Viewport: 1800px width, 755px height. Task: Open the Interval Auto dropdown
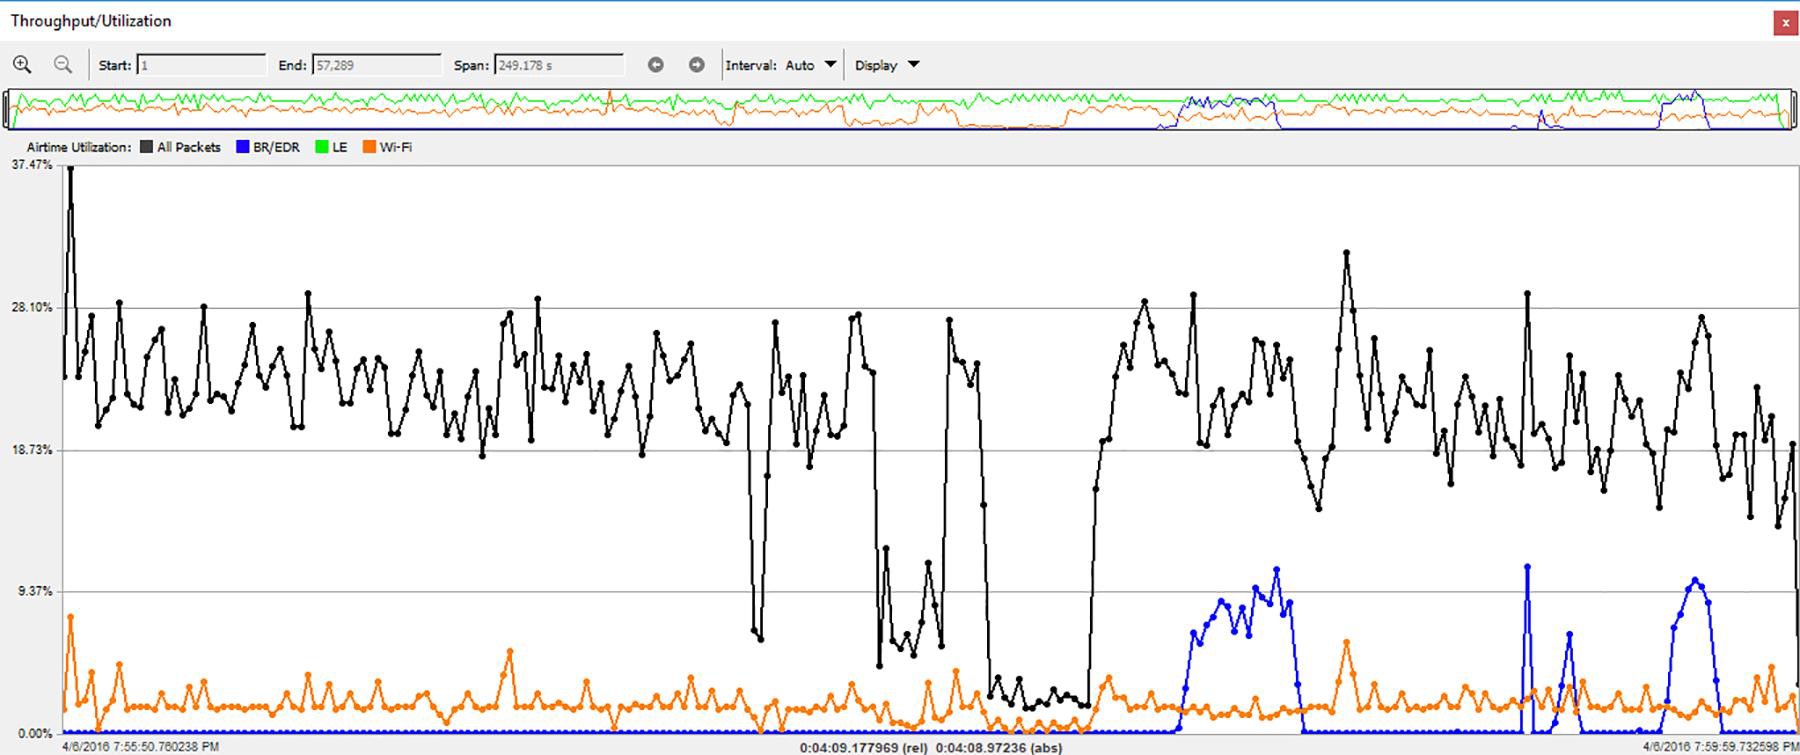811,65
